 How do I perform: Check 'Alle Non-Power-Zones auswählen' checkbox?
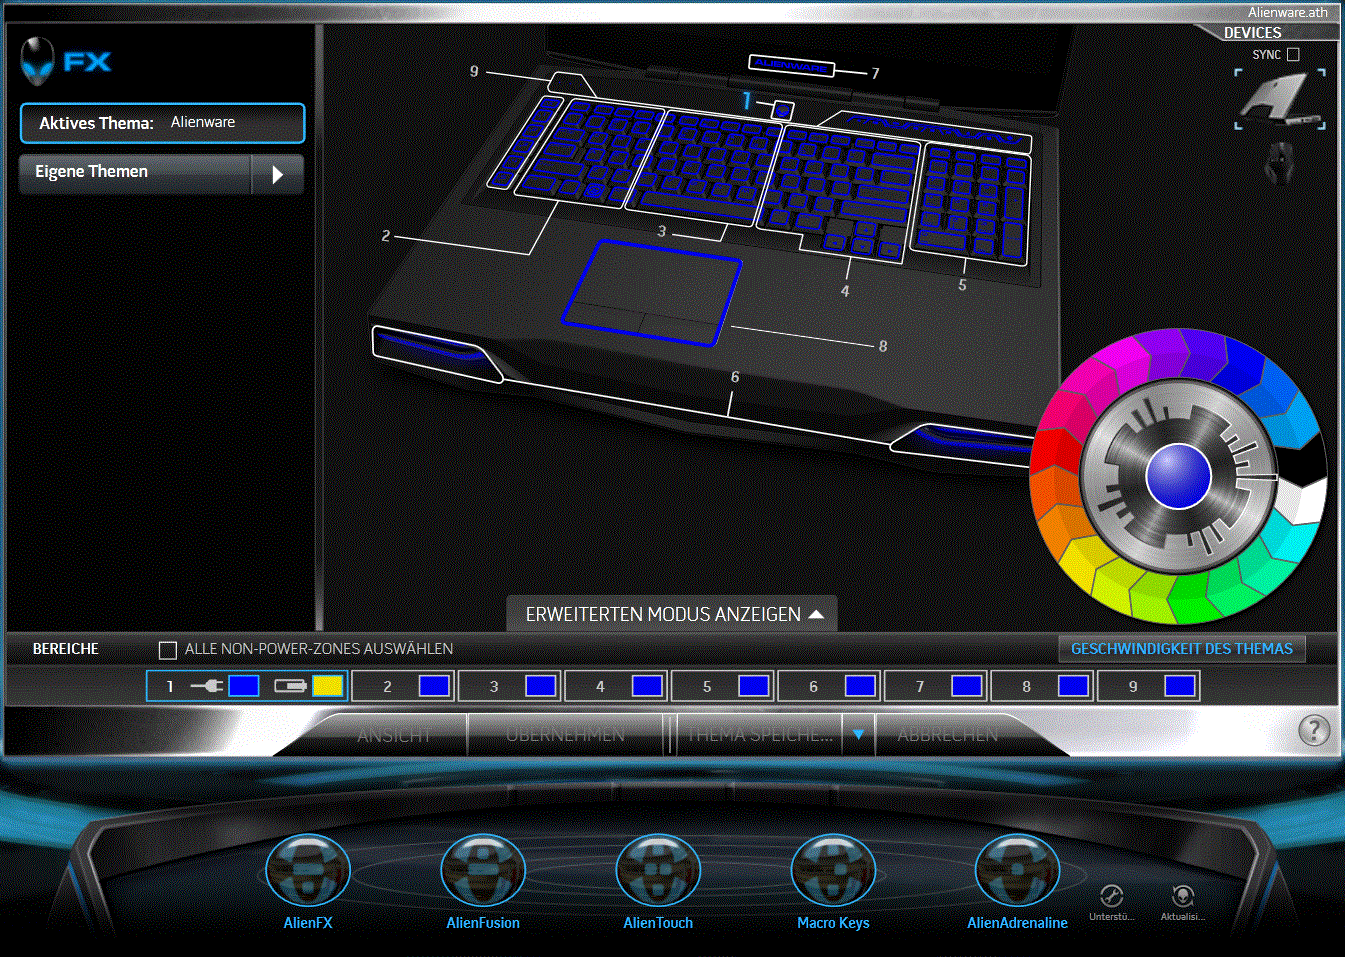pyautogui.click(x=168, y=650)
